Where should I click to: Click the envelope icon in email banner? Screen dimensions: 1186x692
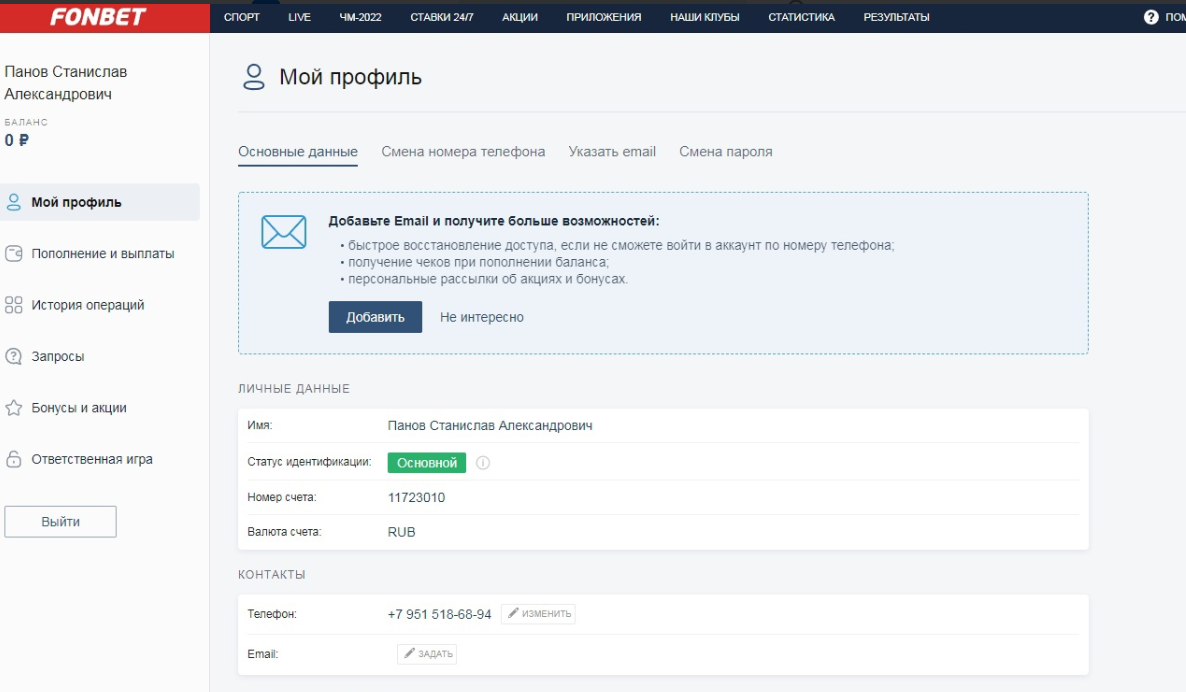[x=283, y=231]
